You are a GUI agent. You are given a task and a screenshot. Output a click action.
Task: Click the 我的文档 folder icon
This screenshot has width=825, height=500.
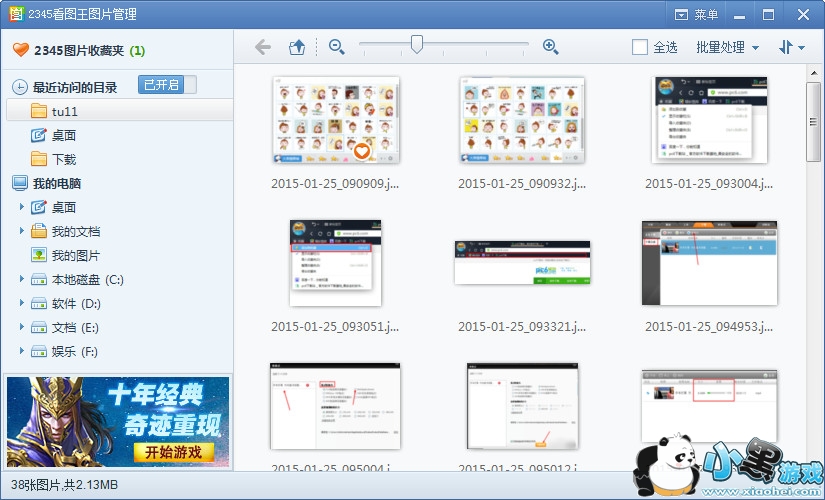[x=39, y=231]
